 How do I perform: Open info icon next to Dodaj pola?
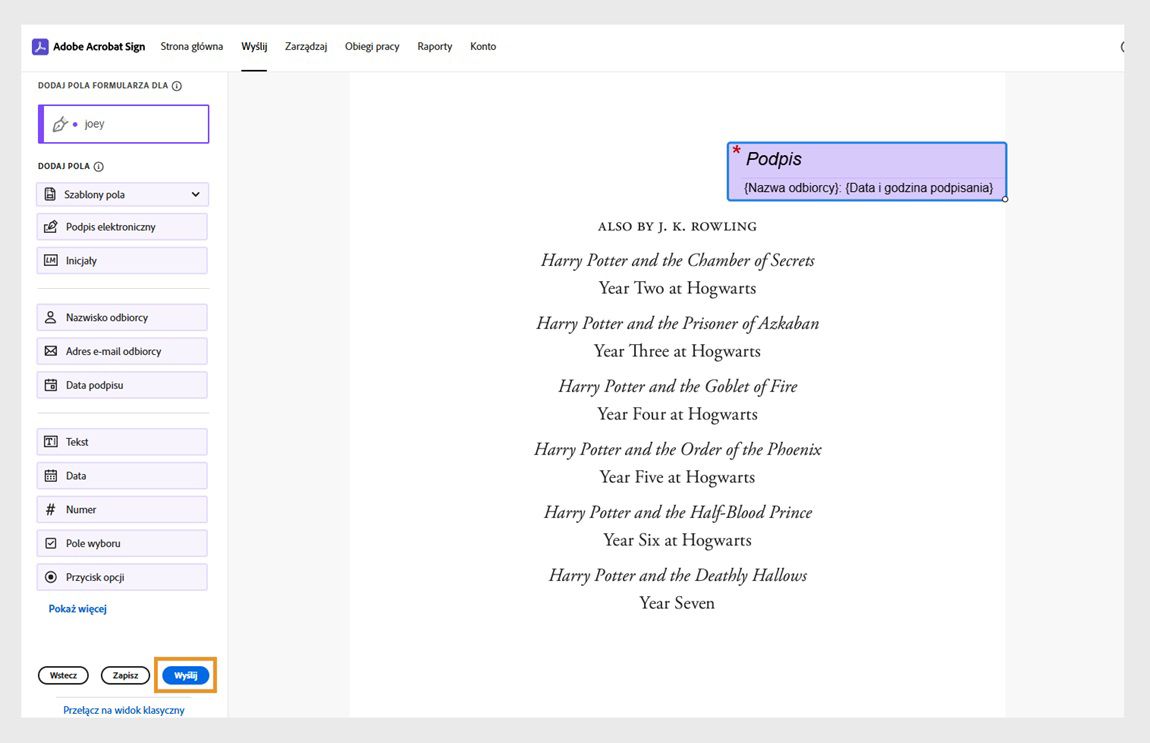coord(98,166)
